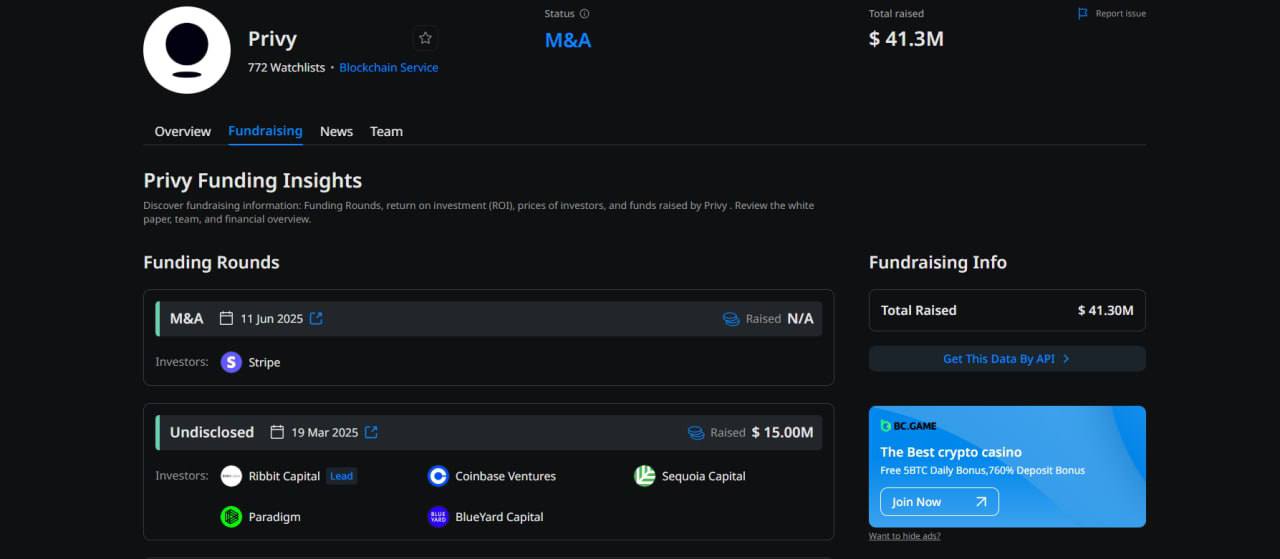Viewport: 1280px width, 559px height.
Task: Go to the Team tab
Action: click(386, 131)
